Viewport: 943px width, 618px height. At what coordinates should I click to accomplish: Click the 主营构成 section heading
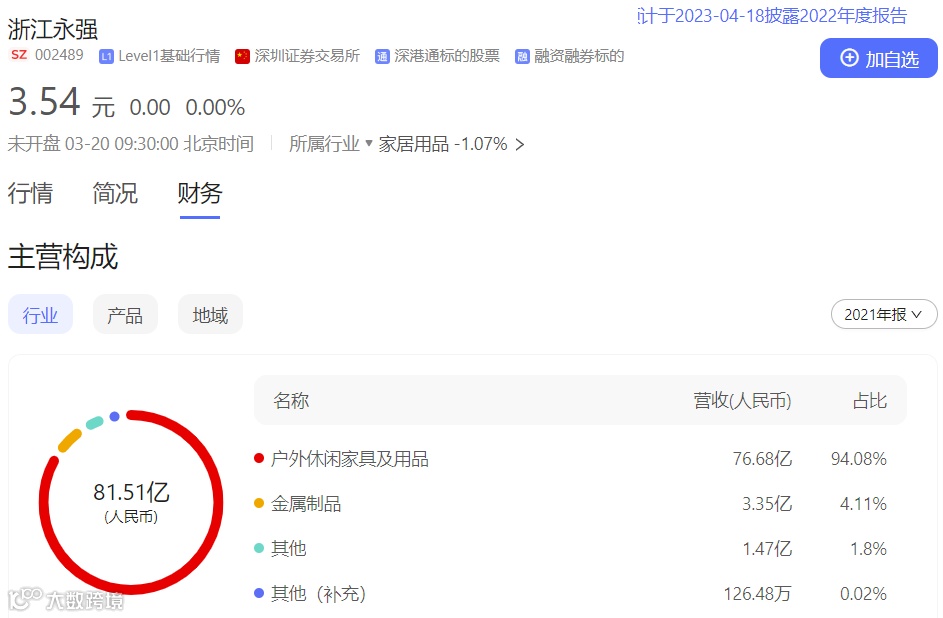(x=63, y=257)
